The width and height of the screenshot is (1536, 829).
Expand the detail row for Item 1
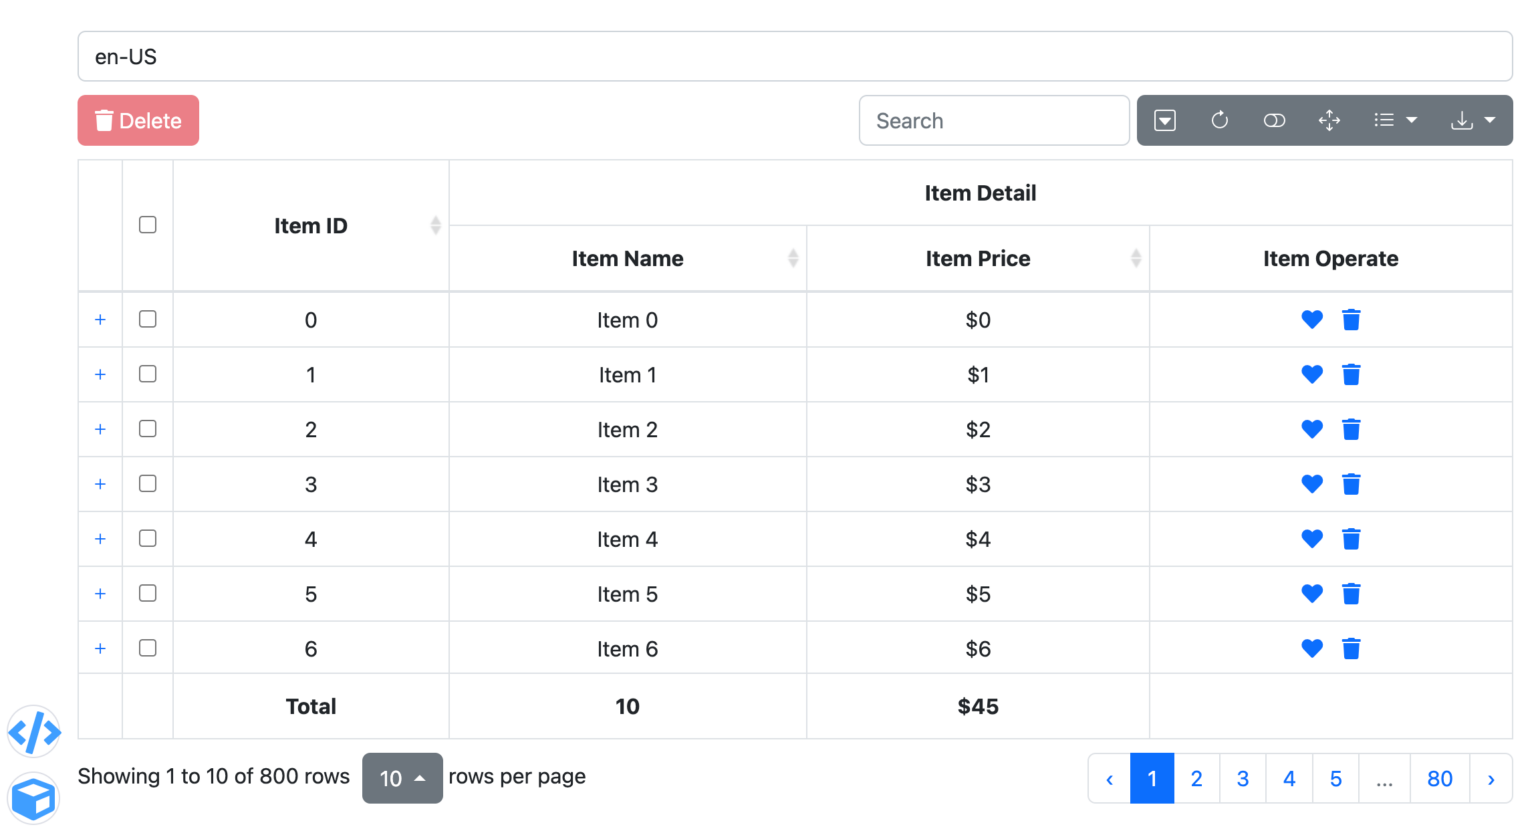[100, 375]
